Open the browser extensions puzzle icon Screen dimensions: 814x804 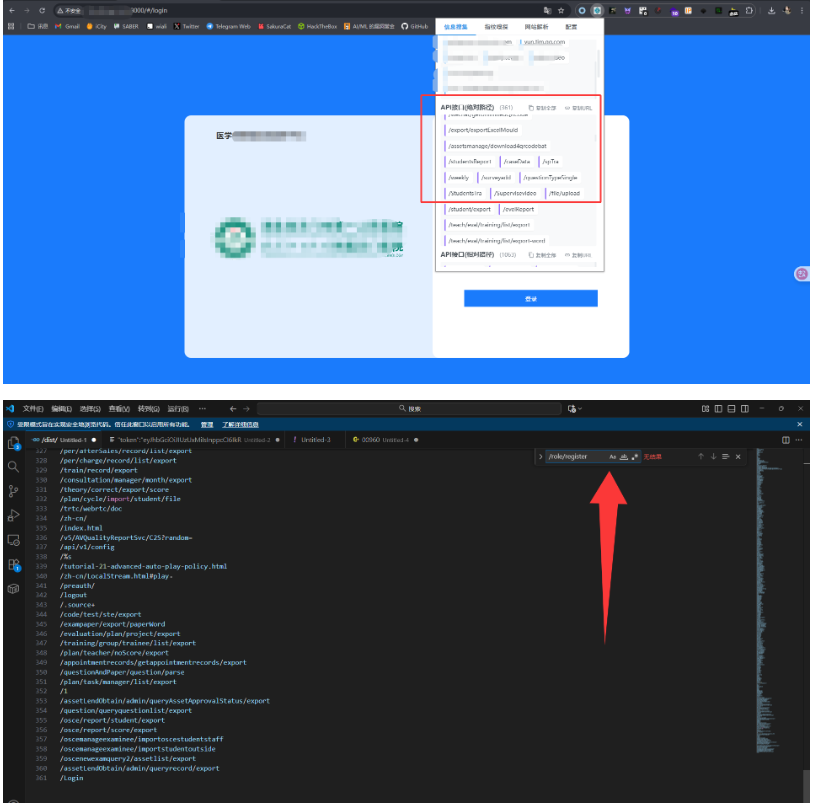[x=749, y=10]
